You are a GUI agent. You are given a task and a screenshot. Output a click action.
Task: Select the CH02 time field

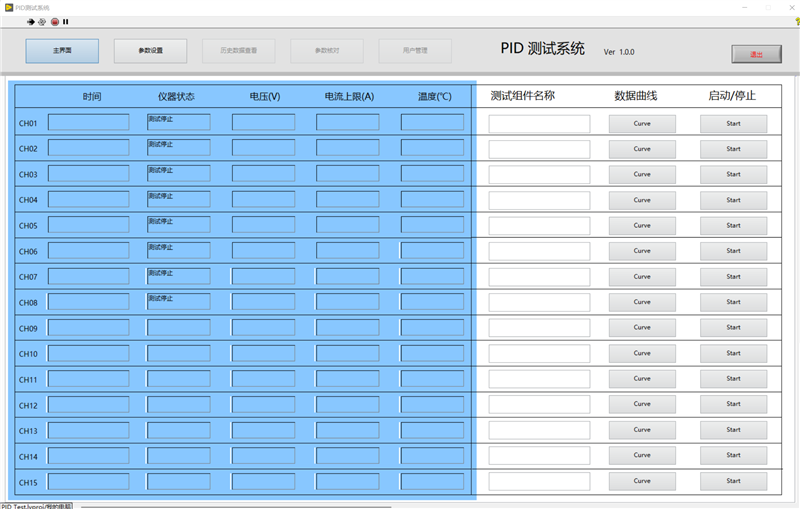coord(88,148)
